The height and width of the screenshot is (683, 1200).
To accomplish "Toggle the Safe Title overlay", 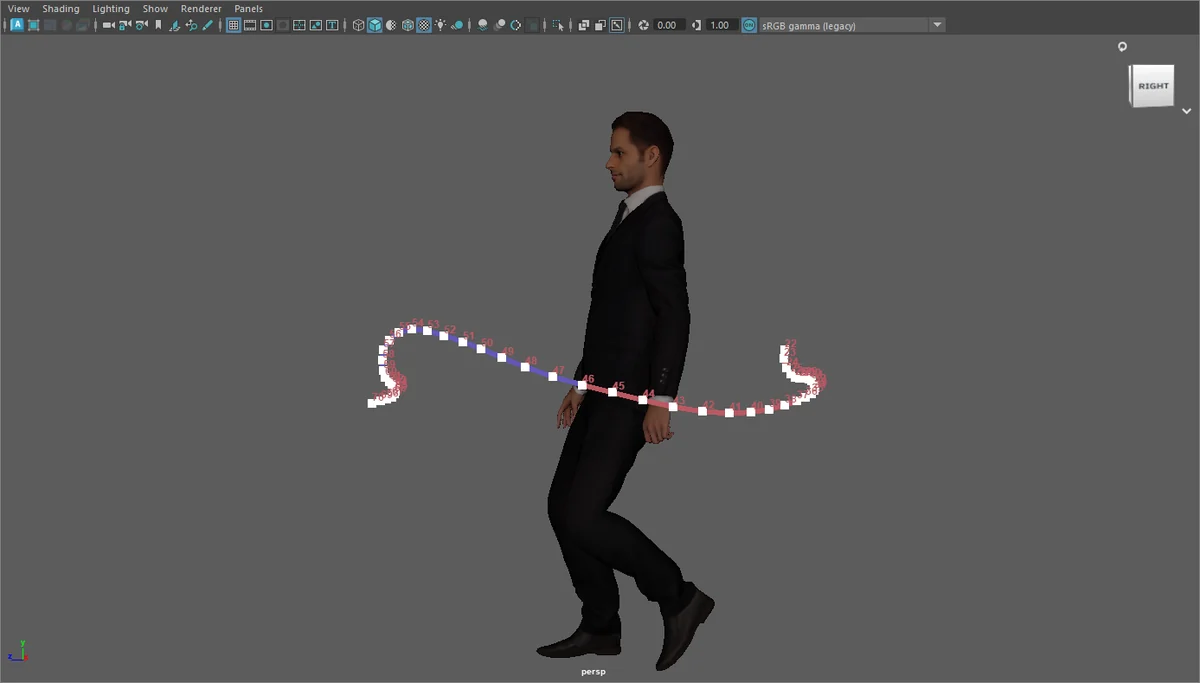I will pyautogui.click(x=332, y=25).
